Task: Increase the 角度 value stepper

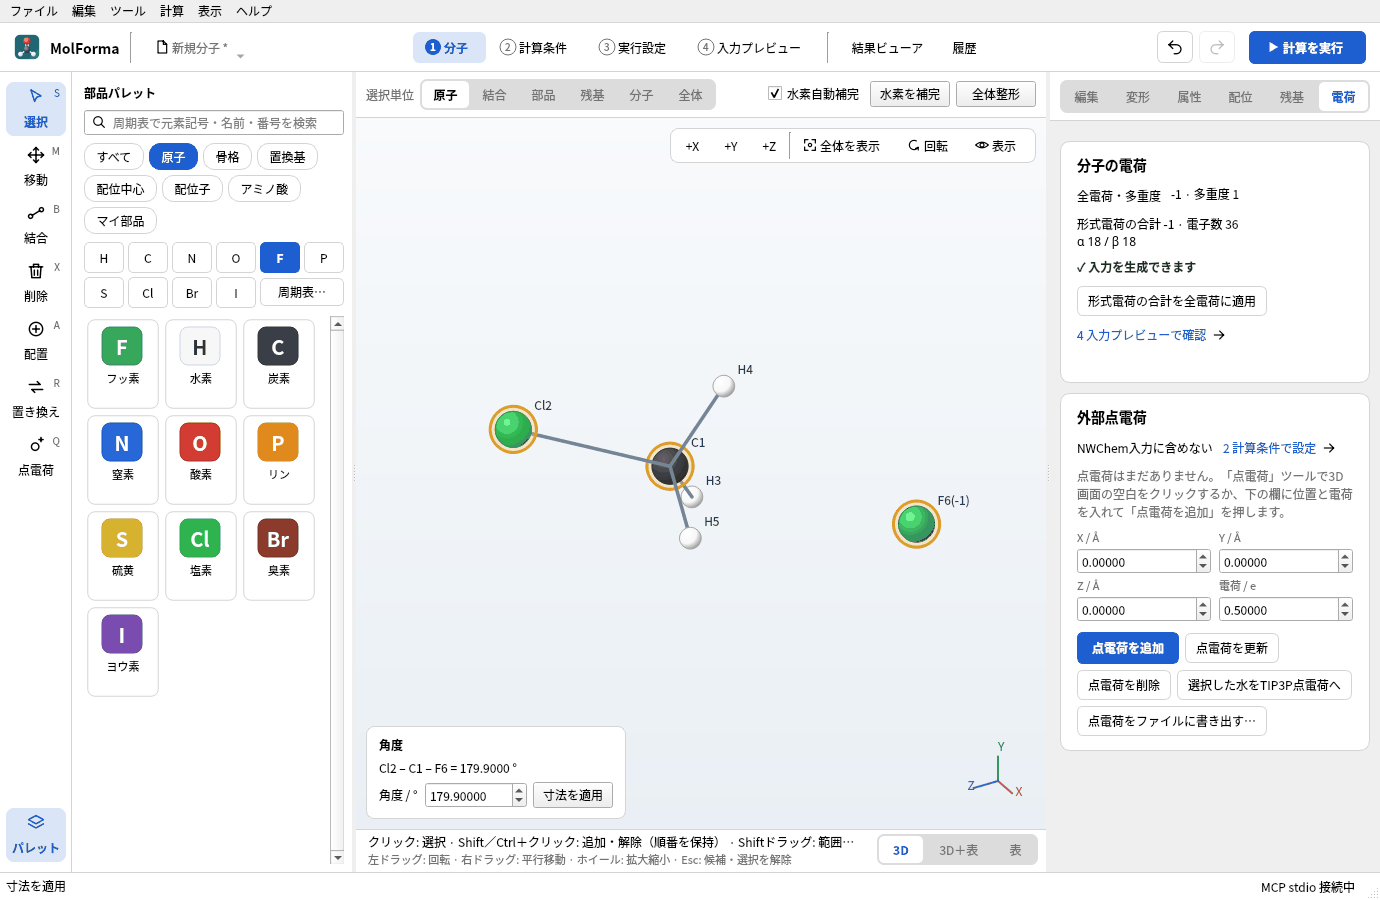Action: [519, 790]
